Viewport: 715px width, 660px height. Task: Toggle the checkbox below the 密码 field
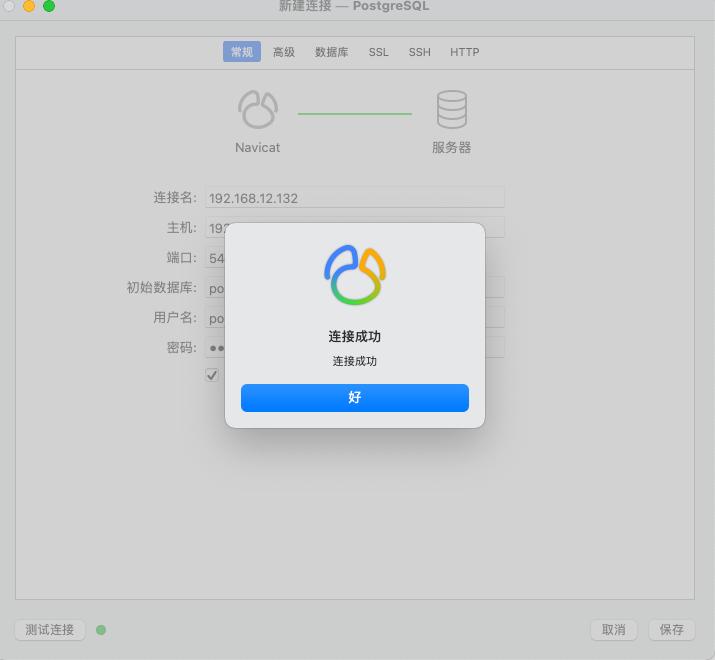pyautogui.click(x=212, y=375)
